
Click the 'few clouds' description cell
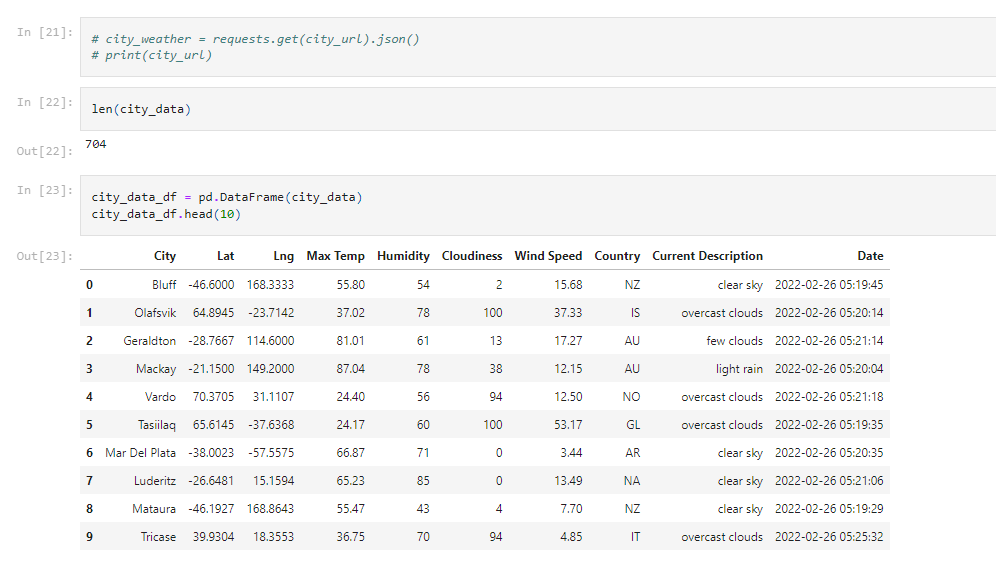735,341
